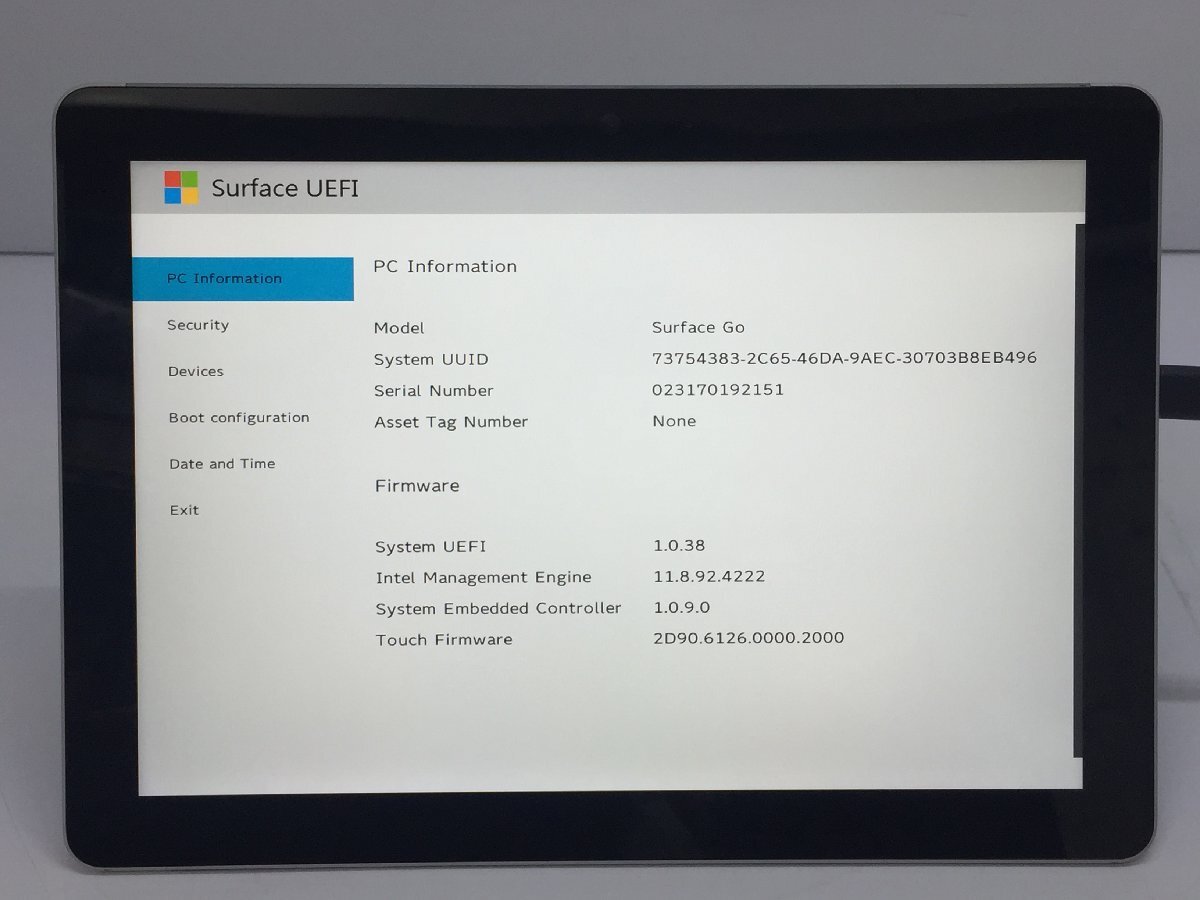Image resolution: width=1200 pixels, height=900 pixels.
Task: Click the Serial Number label
Action: [434, 391]
